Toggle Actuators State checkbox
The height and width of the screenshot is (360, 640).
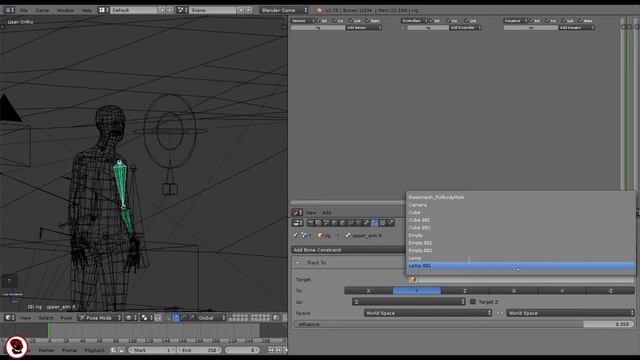click(580, 20)
